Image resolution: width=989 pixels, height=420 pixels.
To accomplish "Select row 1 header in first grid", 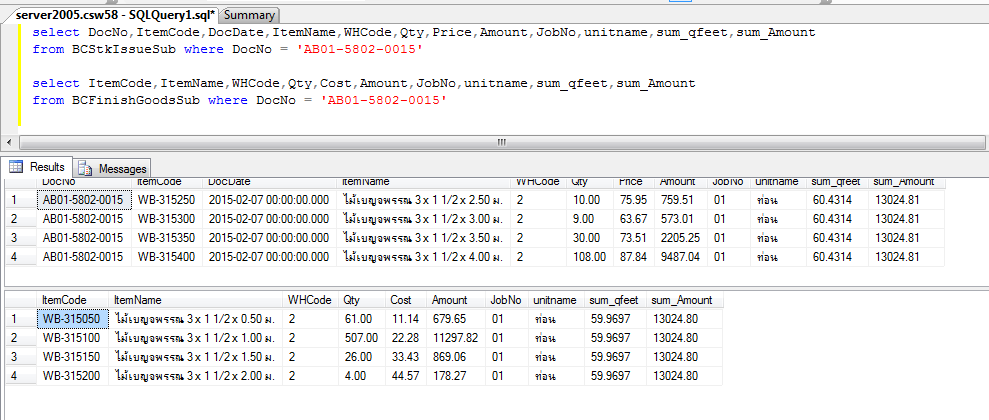I will pos(21,200).
